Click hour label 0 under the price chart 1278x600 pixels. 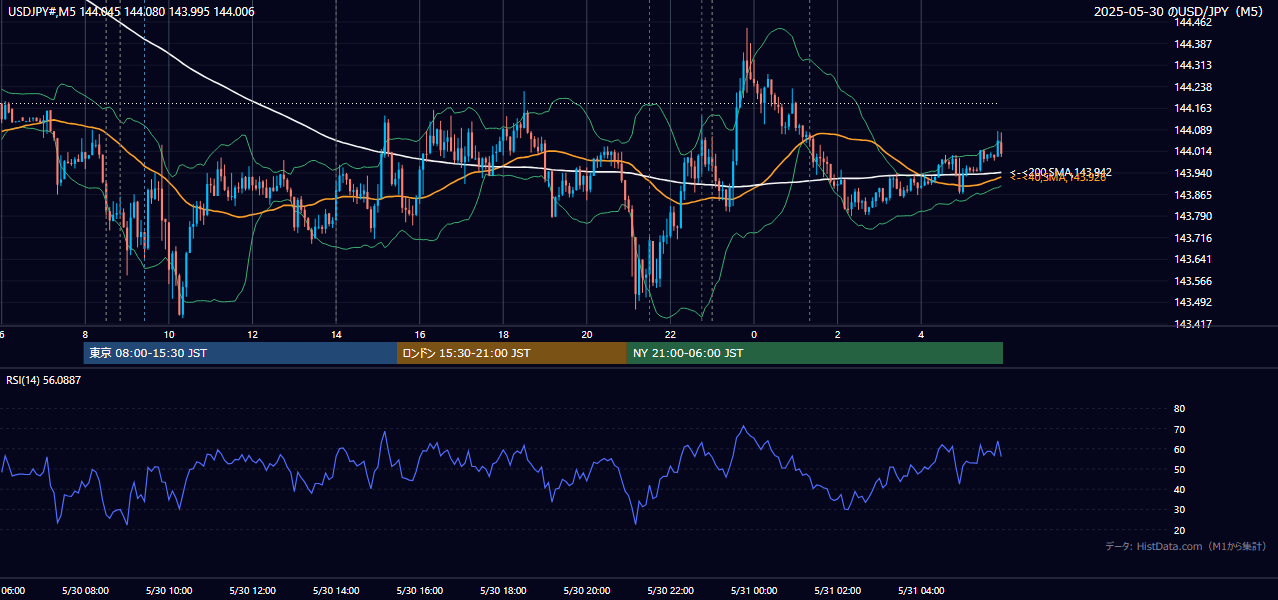754,334
